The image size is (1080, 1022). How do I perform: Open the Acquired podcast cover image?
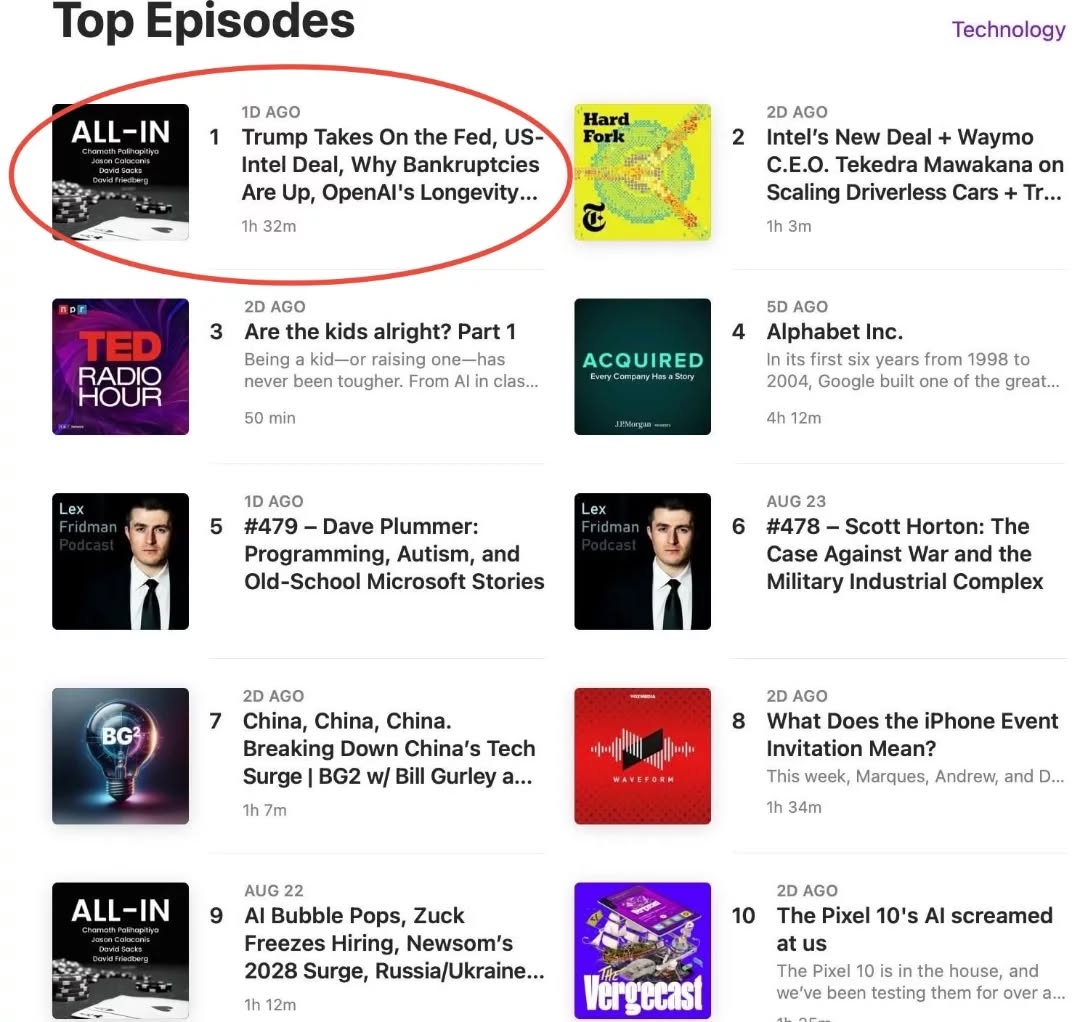click(643, 366)
